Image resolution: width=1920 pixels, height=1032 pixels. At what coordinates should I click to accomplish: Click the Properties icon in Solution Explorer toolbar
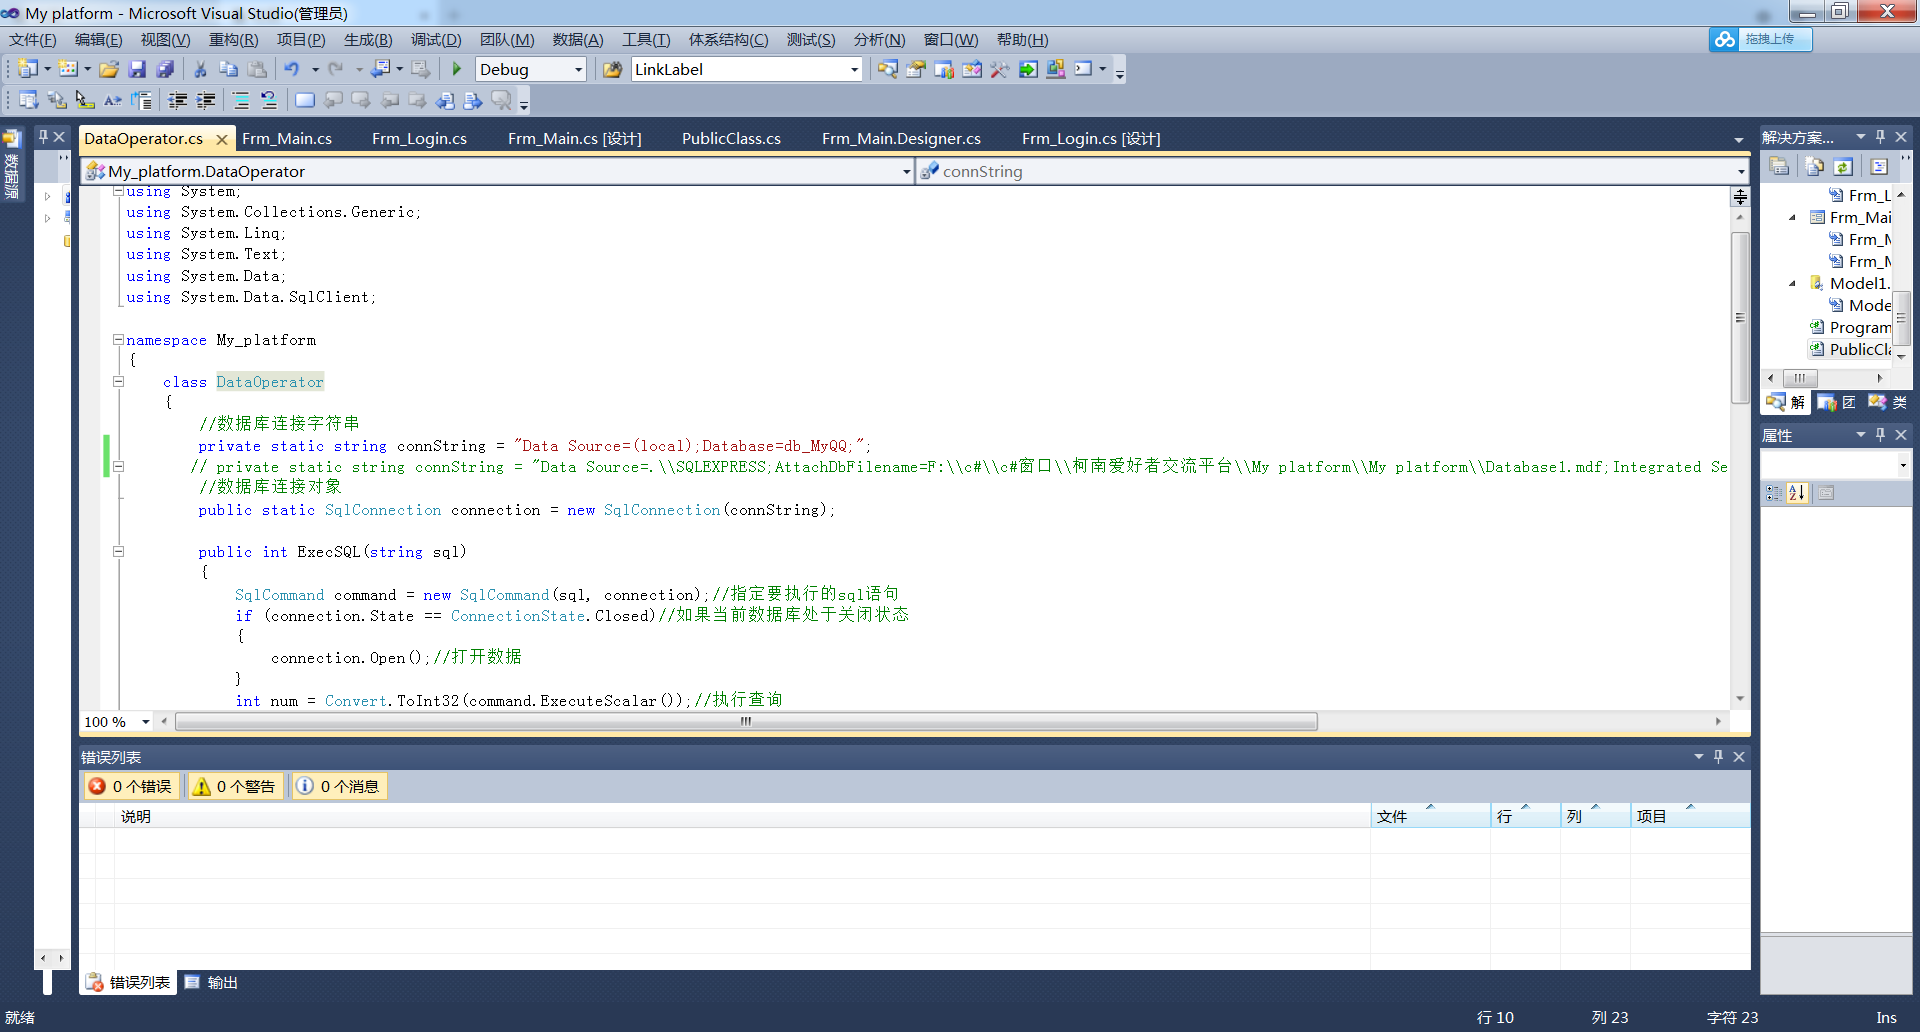pos(1779,167)
